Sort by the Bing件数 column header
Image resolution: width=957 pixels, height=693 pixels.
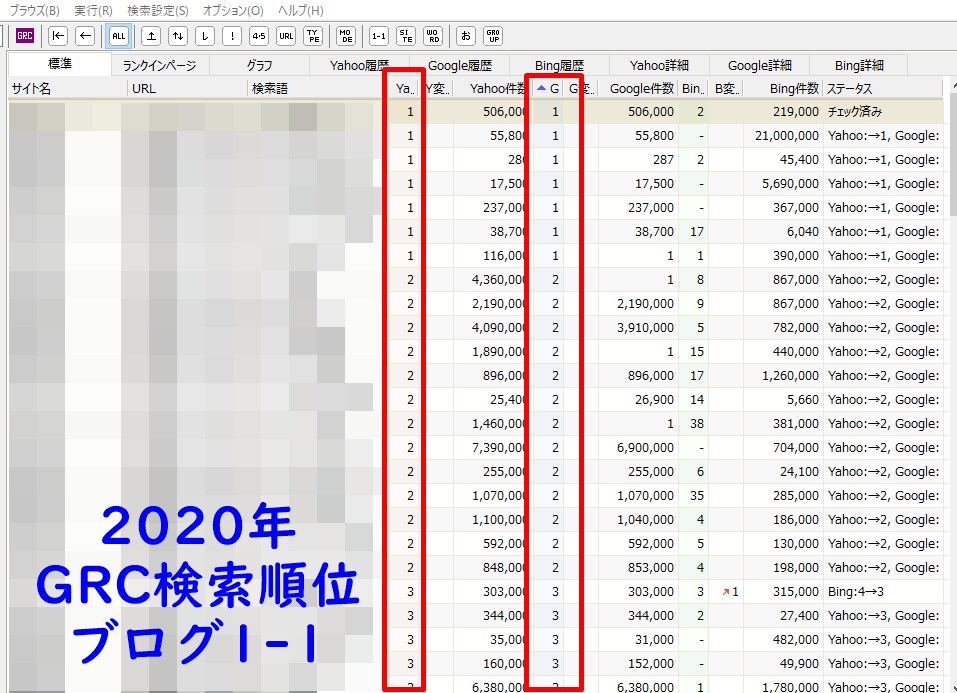tap(783, 89)
